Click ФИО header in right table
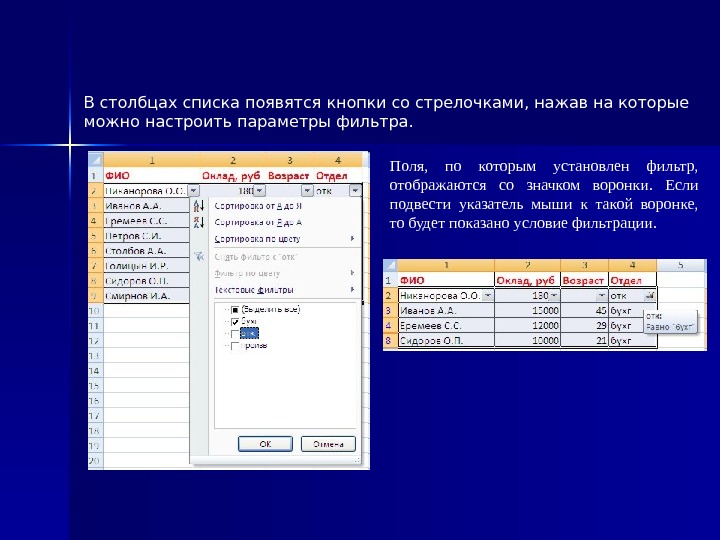The width and height of the screenshot is (720, 540). [x=446, y=280]
